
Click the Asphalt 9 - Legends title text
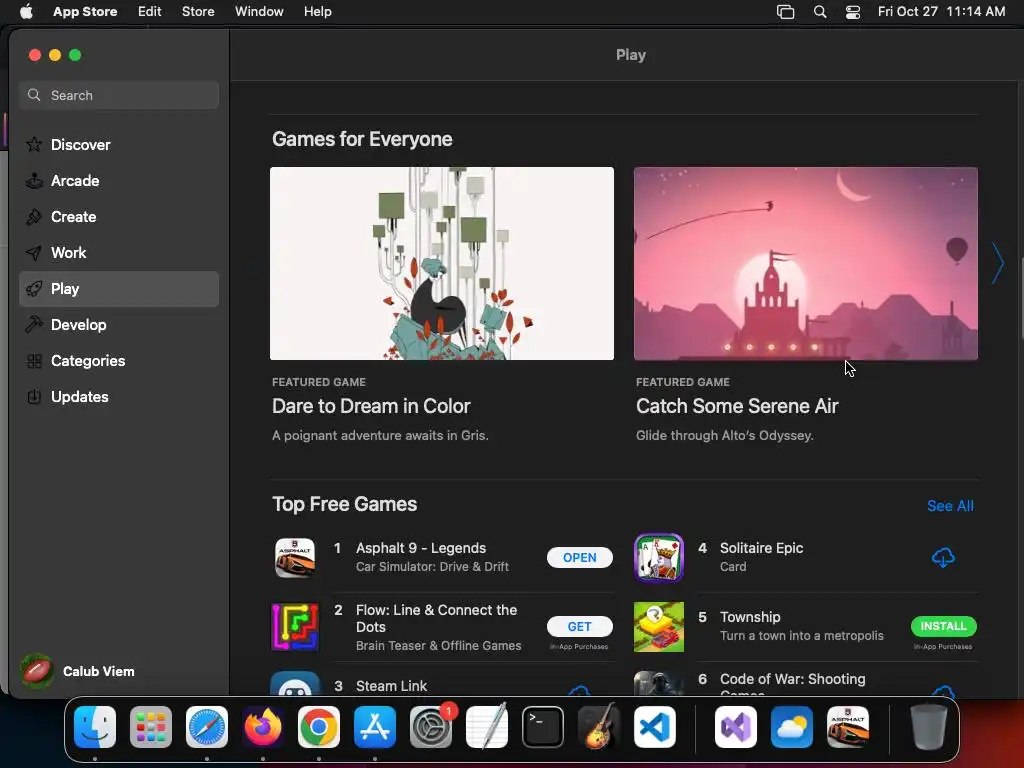pyautogui.click(x=421, y=548)
